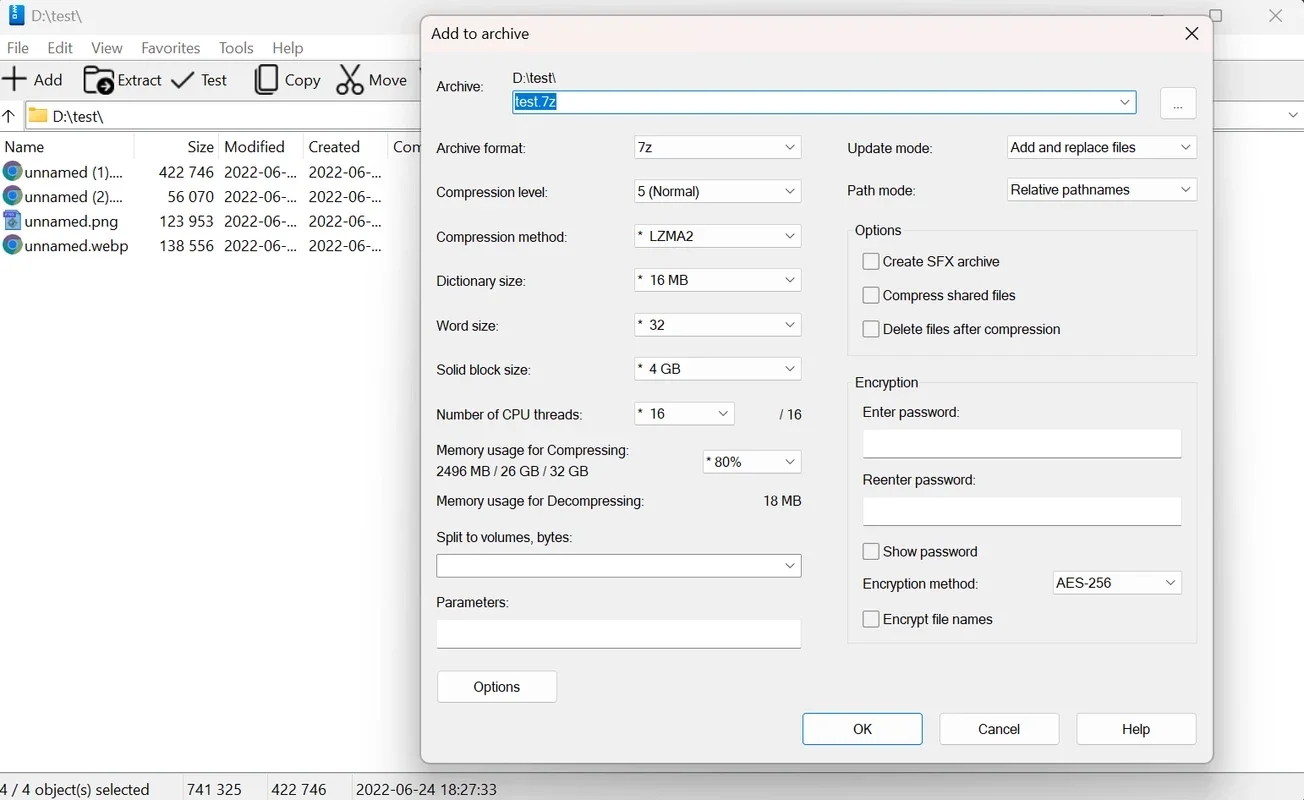Open the memory usage 80% dropdown
Image resolution: width=1304 pixels, height=800 pixels.
(x=752, y=462)
